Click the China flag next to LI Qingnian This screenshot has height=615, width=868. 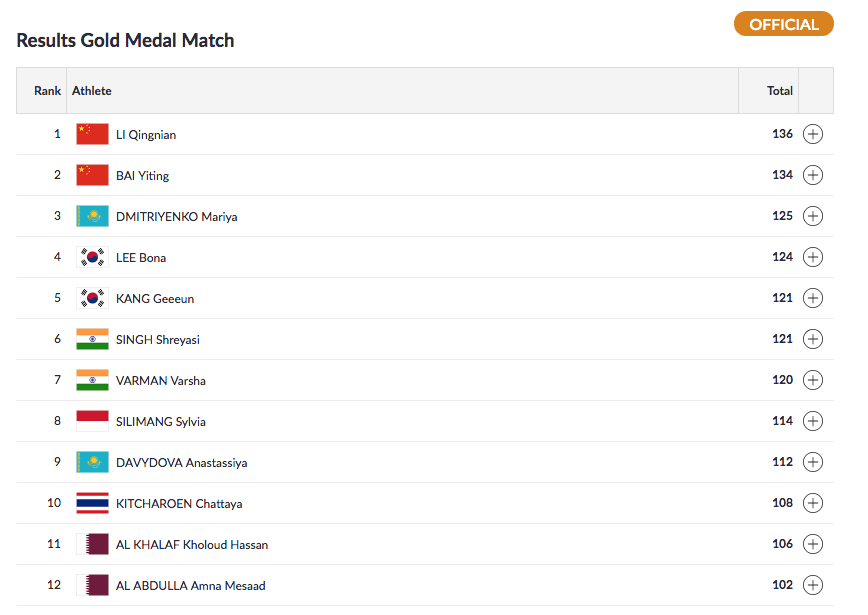(92, 135)
